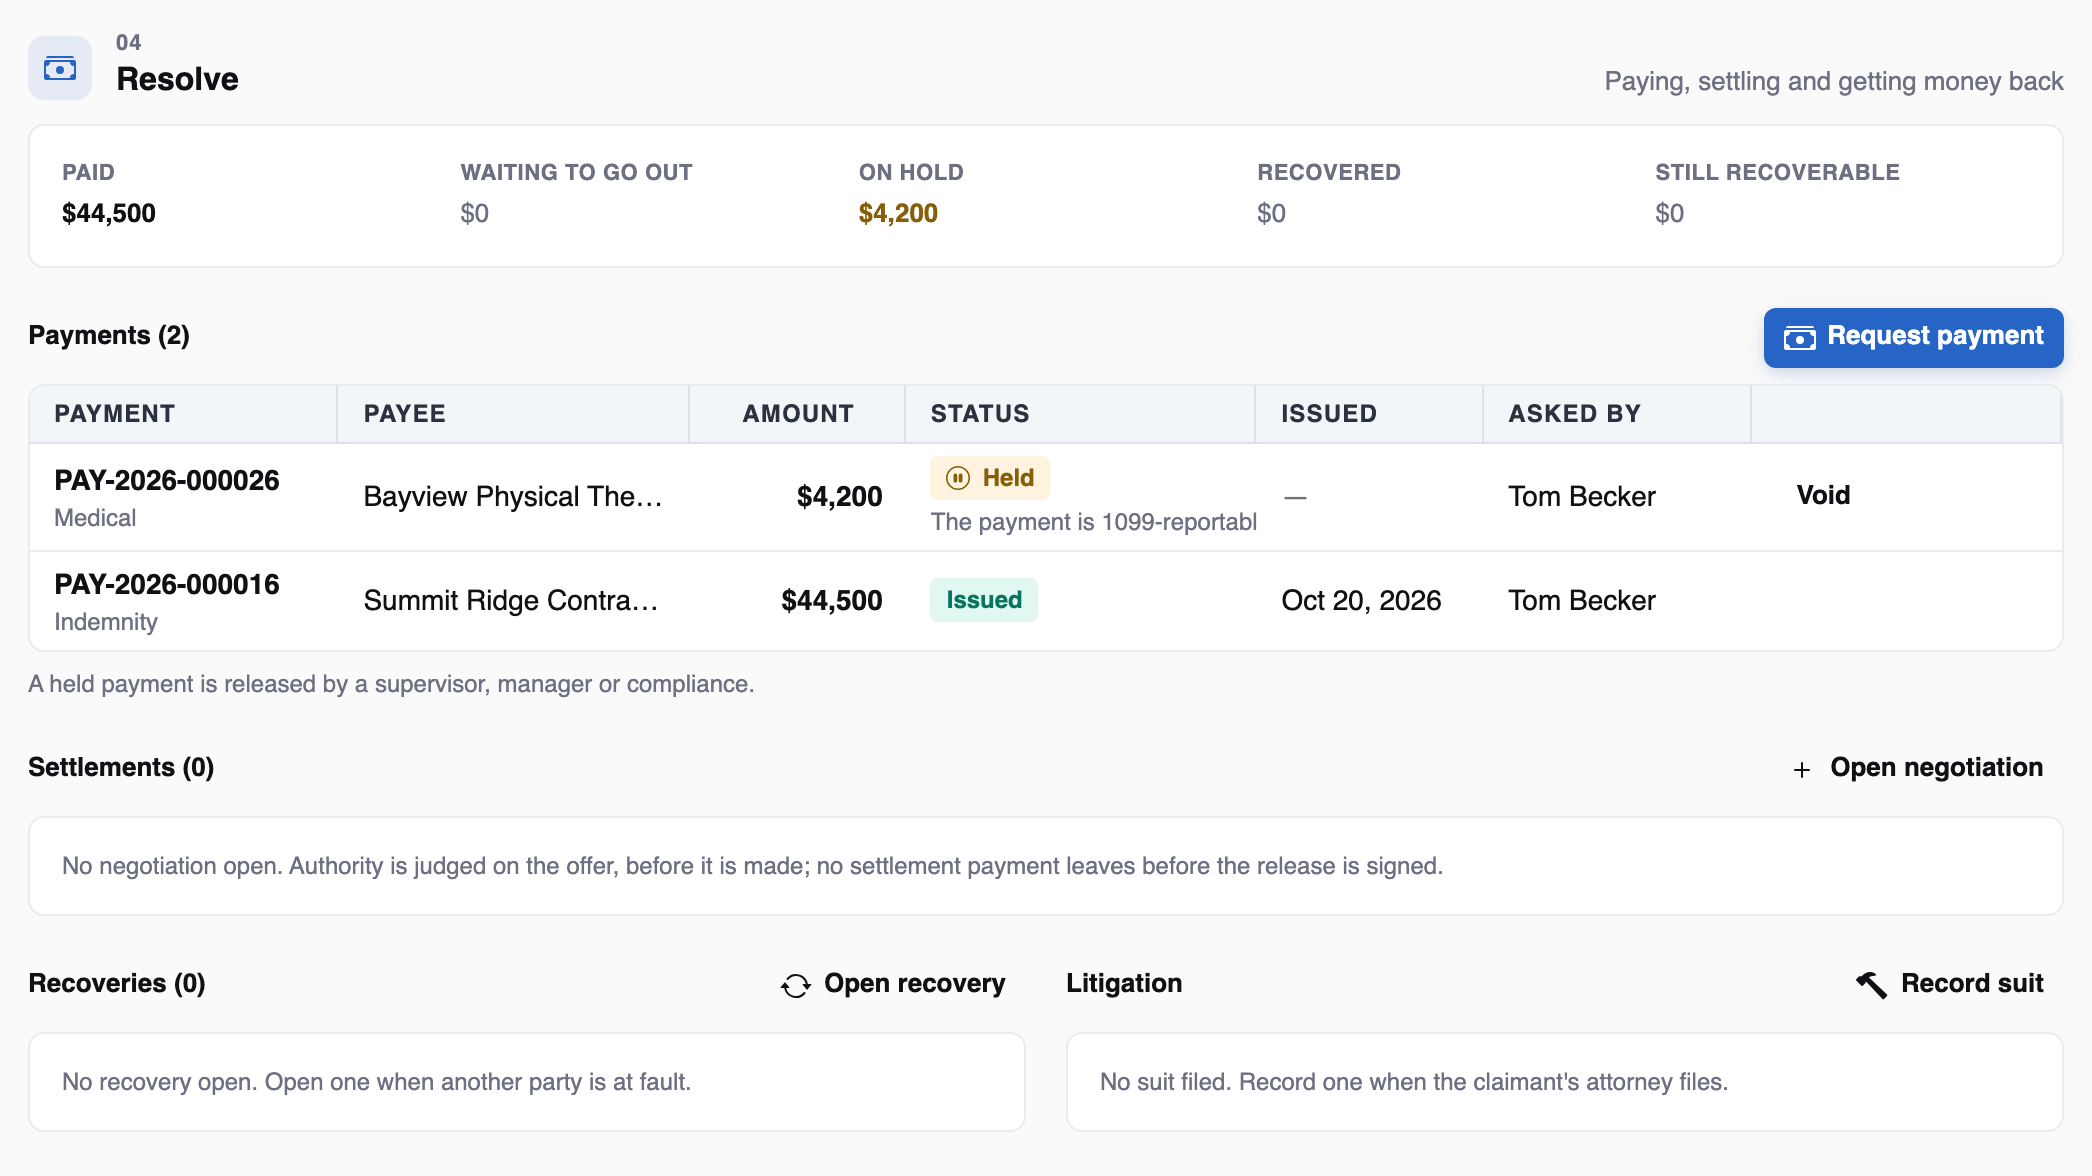Select payee Bayview Physical The…
2092x1176 pixels.
513,496
